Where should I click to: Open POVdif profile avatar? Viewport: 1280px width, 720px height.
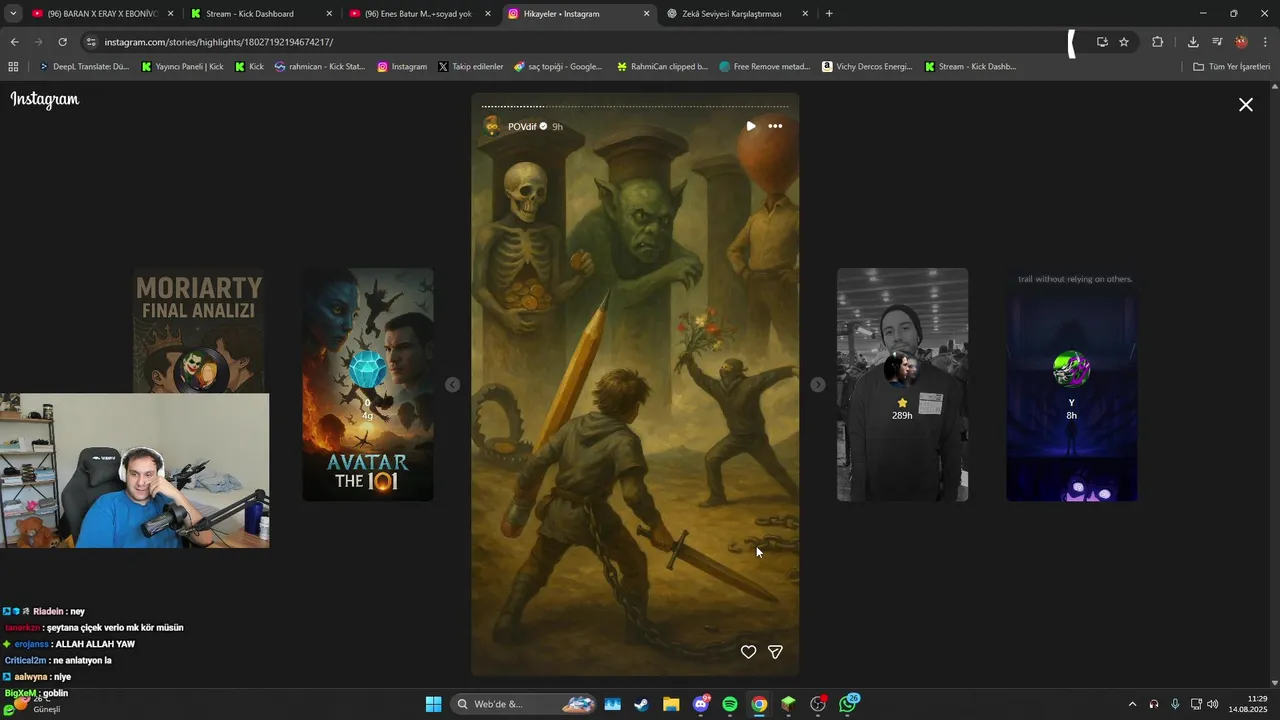(492, 127)
